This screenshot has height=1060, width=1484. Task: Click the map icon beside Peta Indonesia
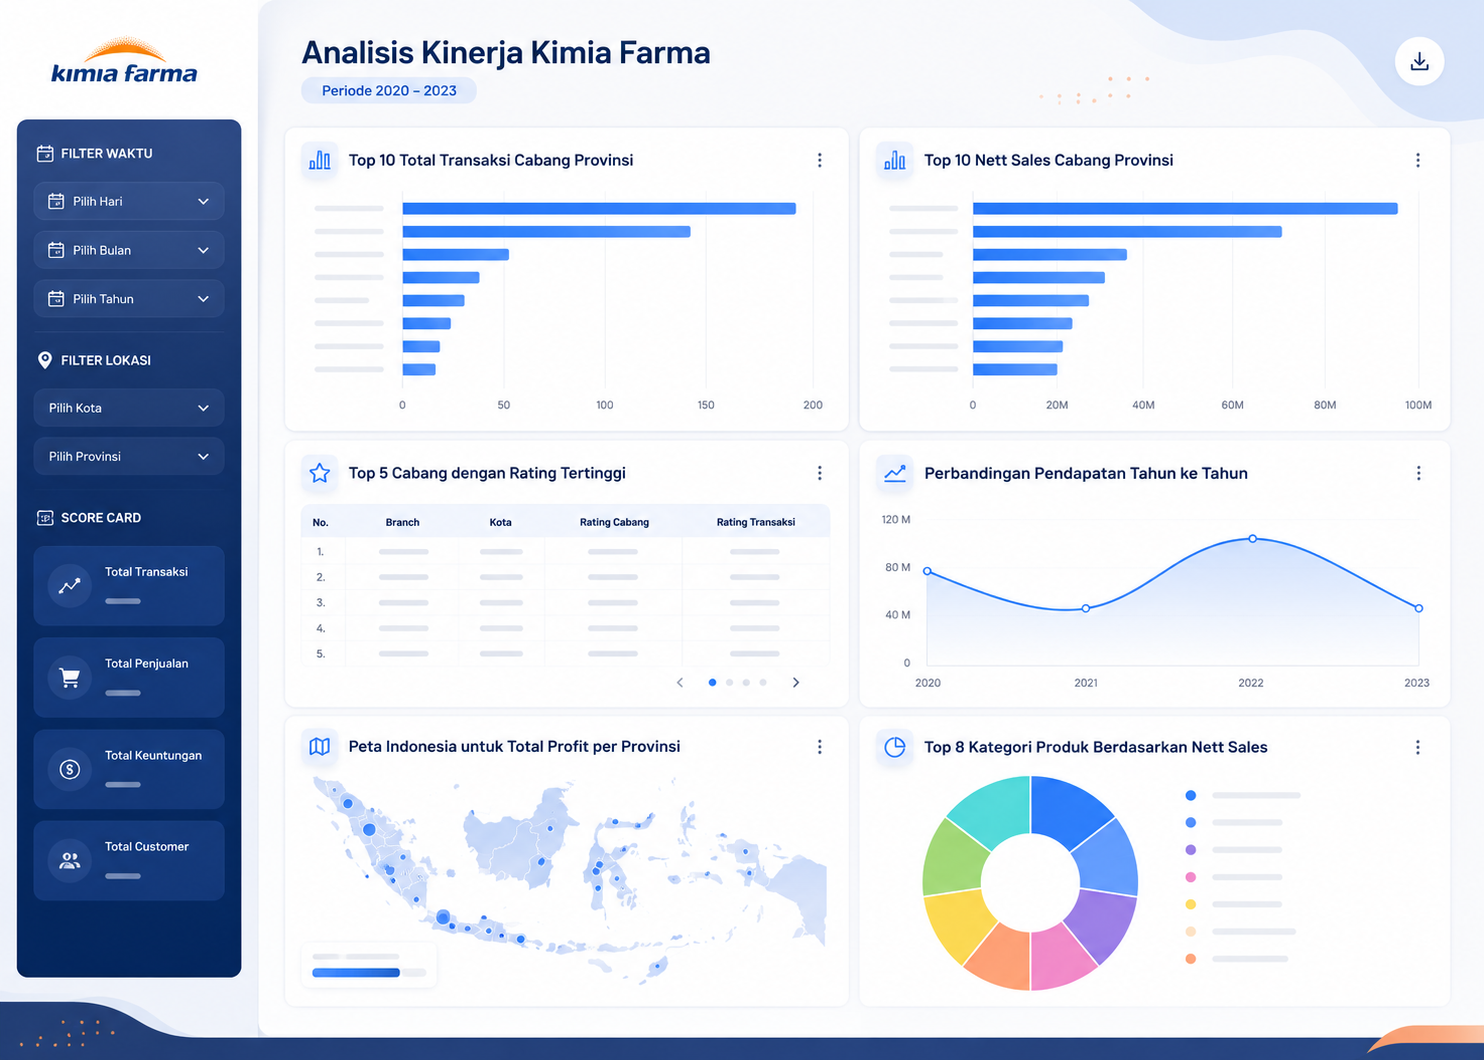click(x=320, y=747)
